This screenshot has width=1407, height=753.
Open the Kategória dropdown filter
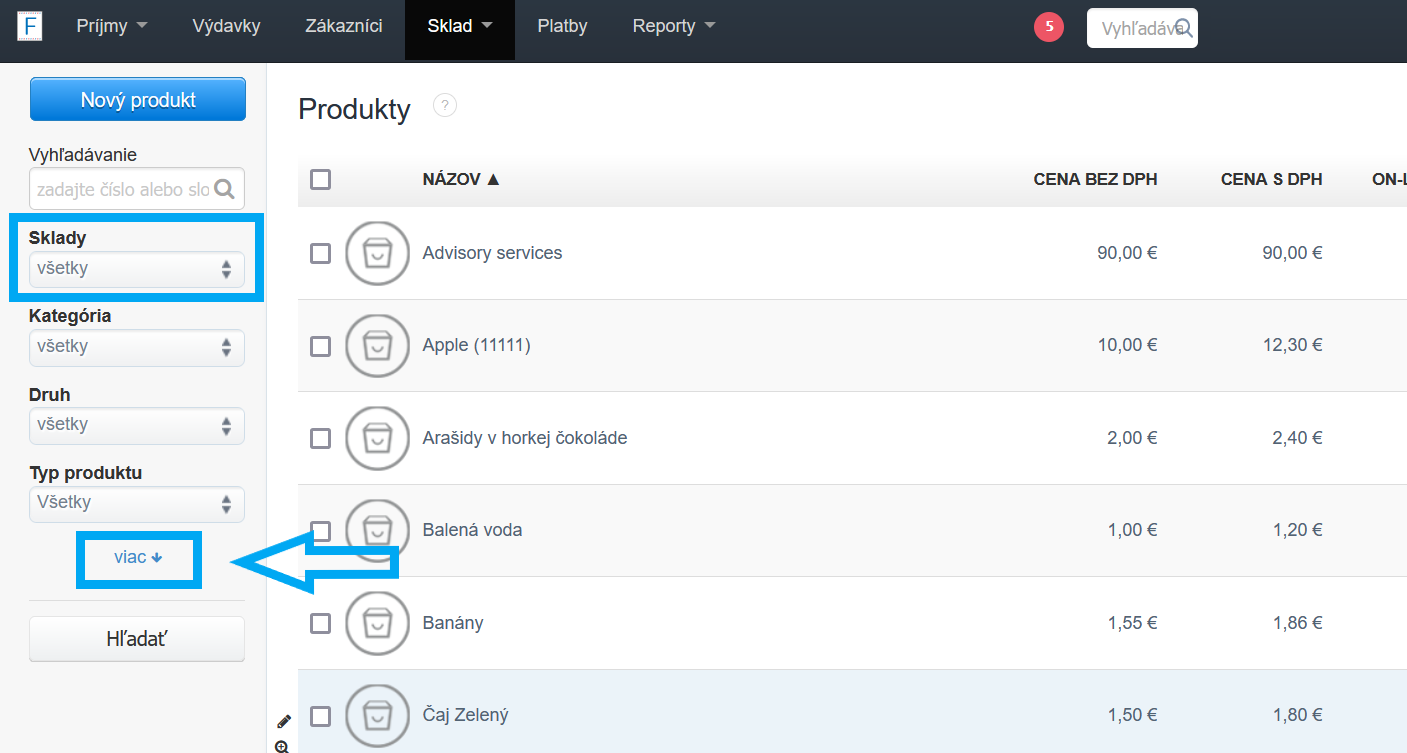(137, 347)
